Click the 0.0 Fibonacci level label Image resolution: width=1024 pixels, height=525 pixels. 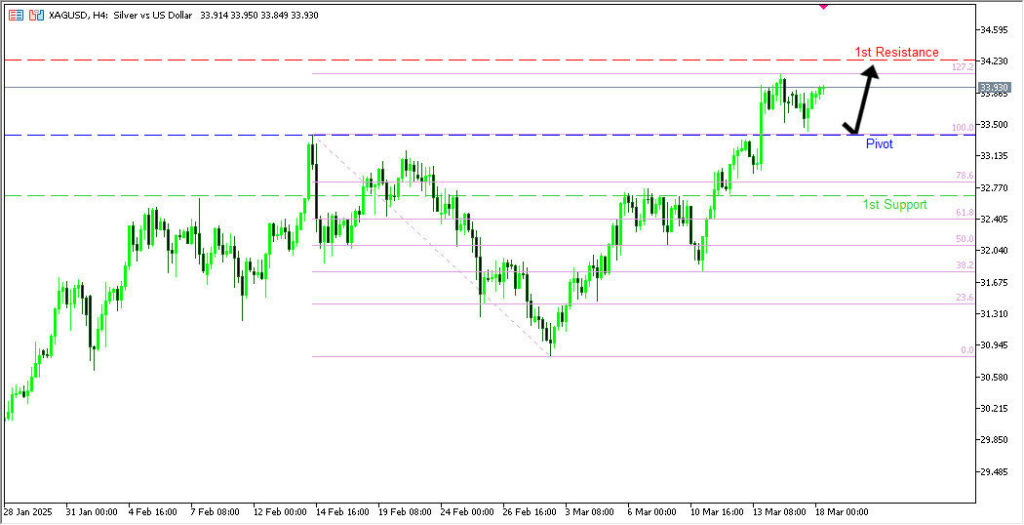(966, 350)
